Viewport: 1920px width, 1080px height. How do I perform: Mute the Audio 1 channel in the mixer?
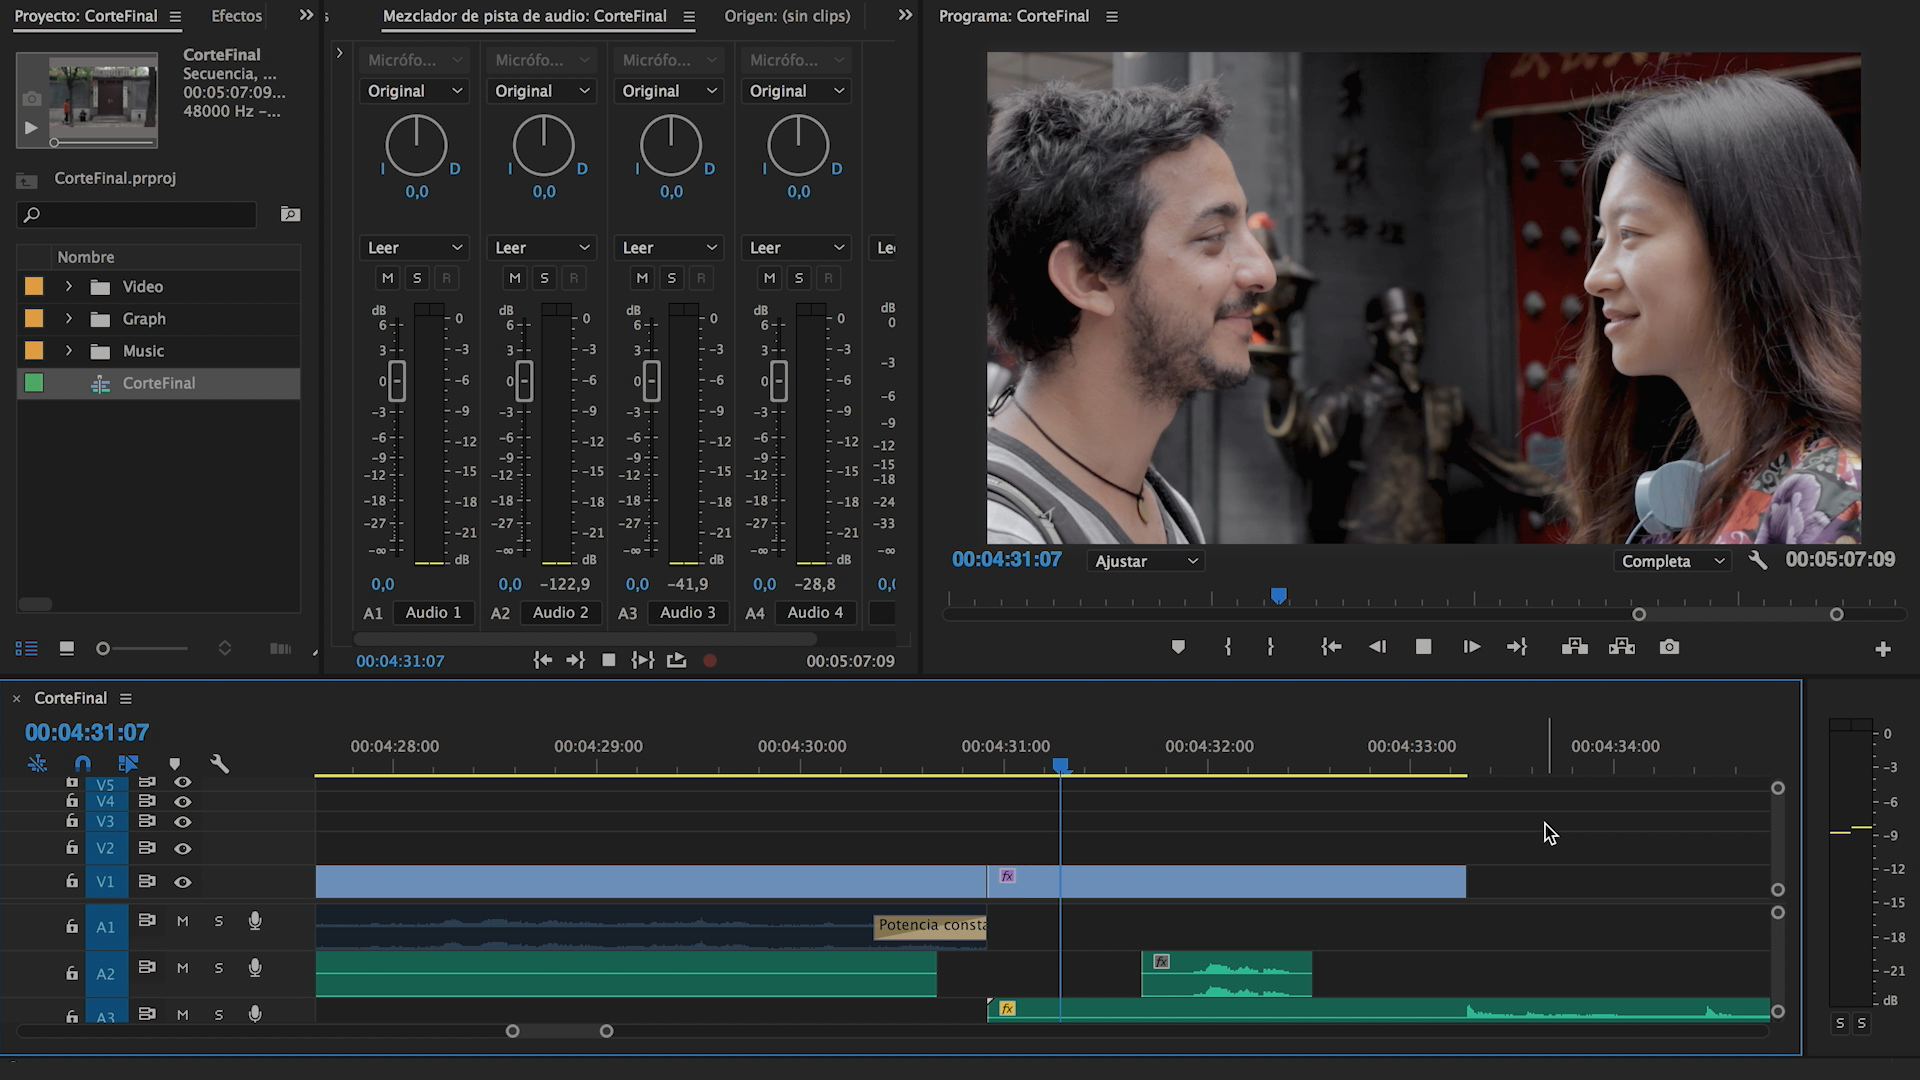point(387,278)
